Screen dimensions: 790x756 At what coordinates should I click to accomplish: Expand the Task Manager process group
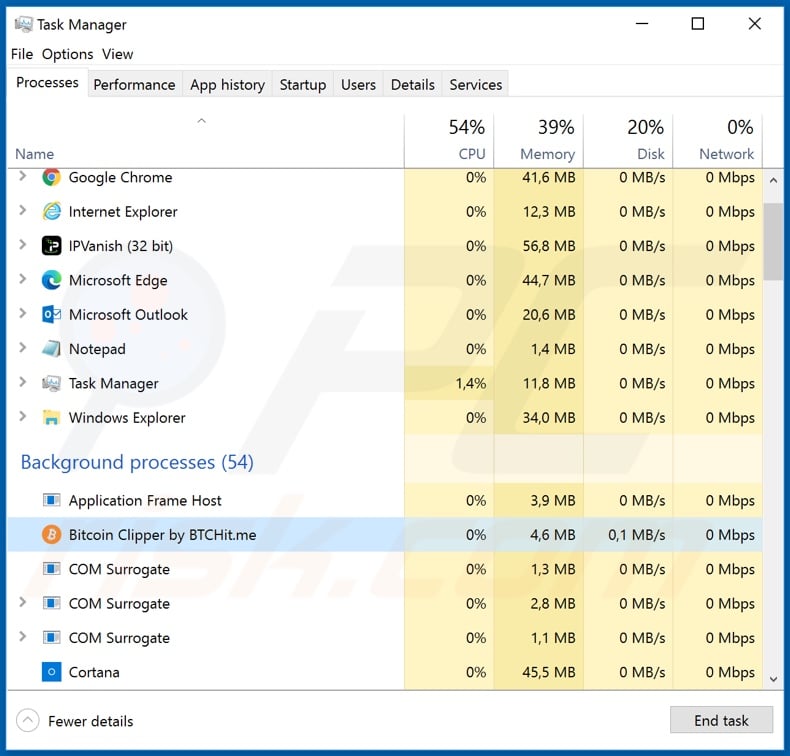(x=23, y=382)
